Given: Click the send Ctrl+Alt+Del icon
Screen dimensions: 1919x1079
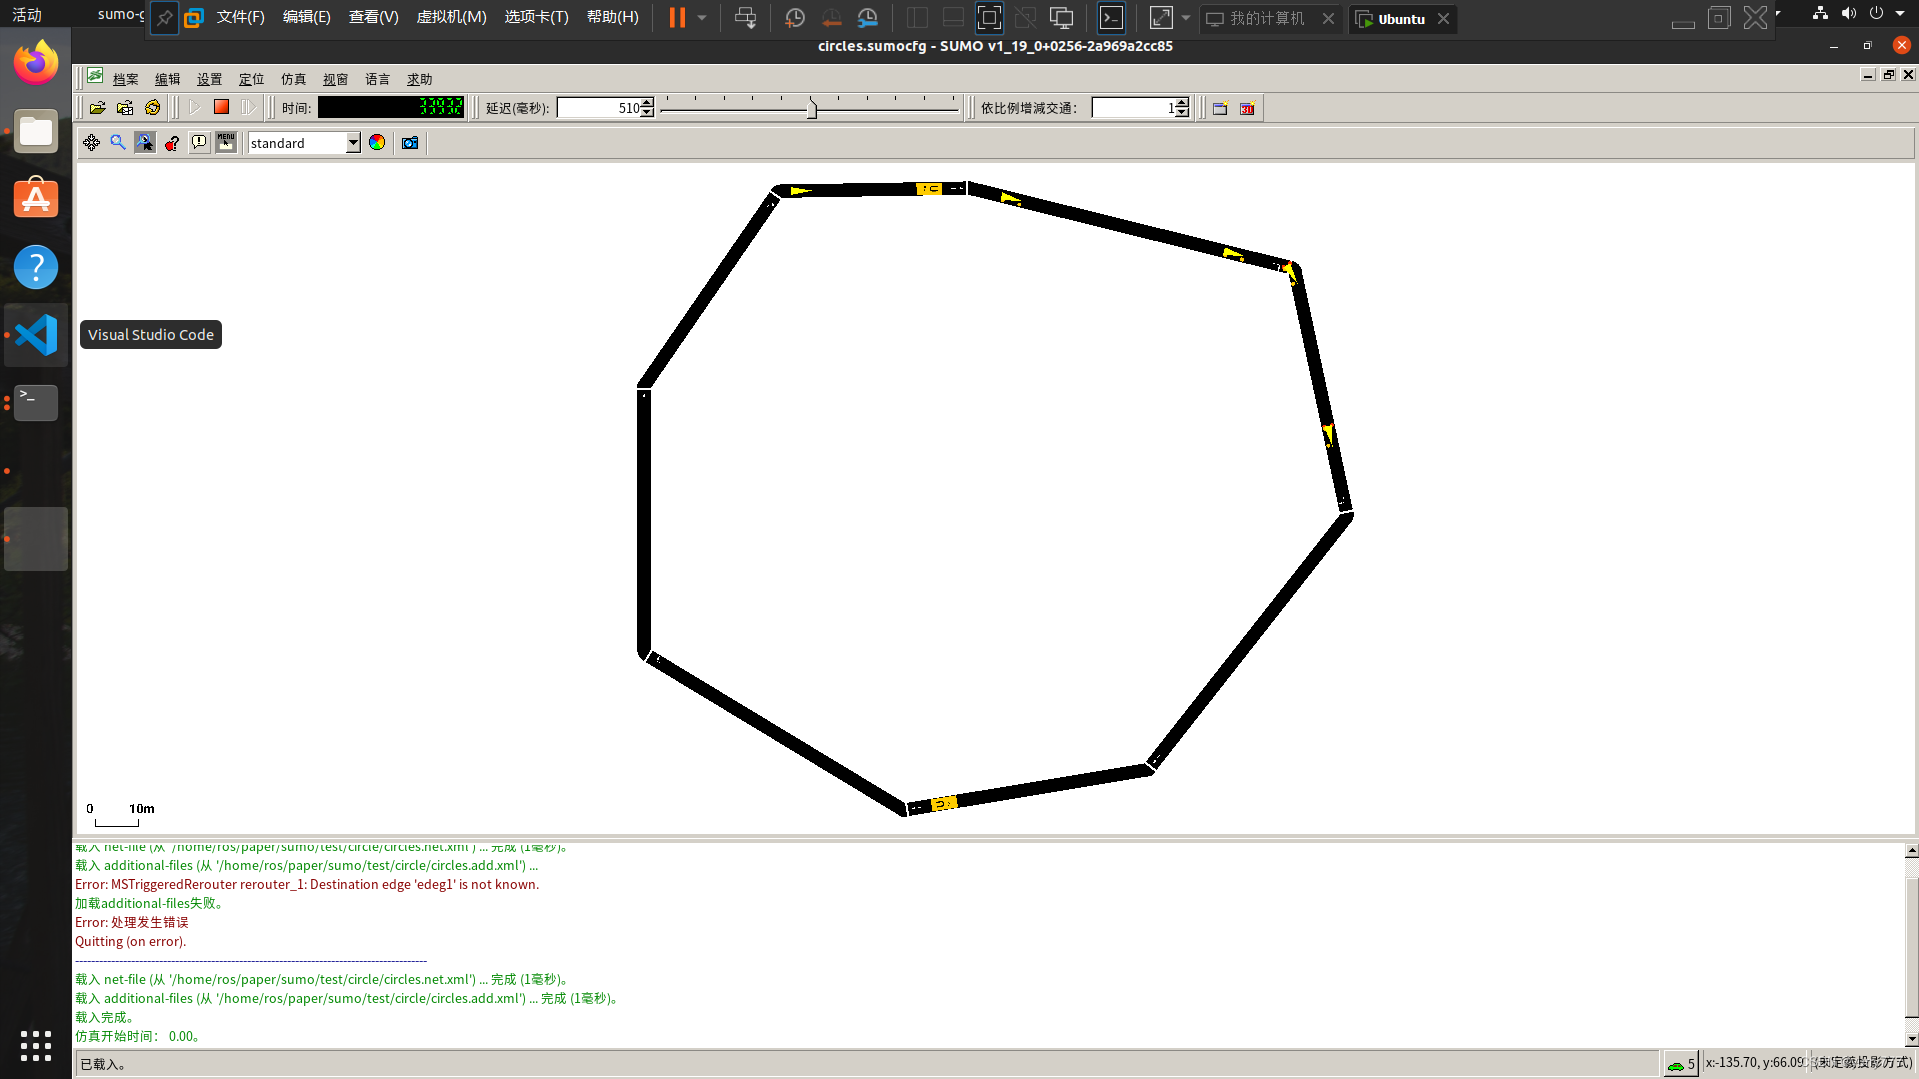Looking at the screenshot, I should 745,18.
